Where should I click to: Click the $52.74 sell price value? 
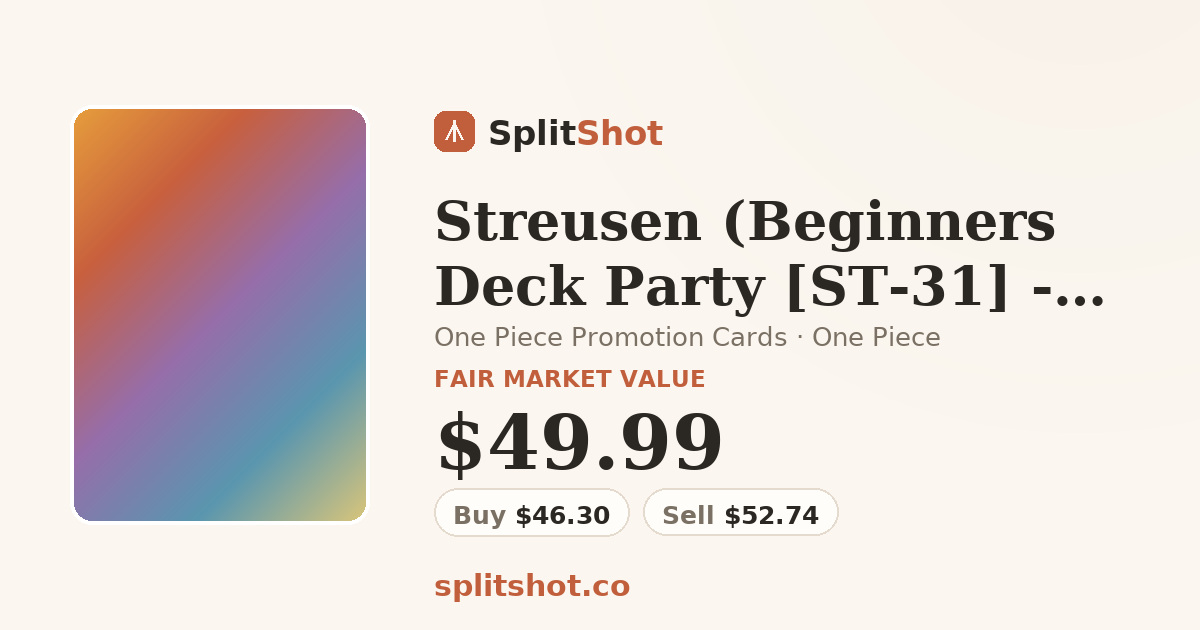click(772, 515)
